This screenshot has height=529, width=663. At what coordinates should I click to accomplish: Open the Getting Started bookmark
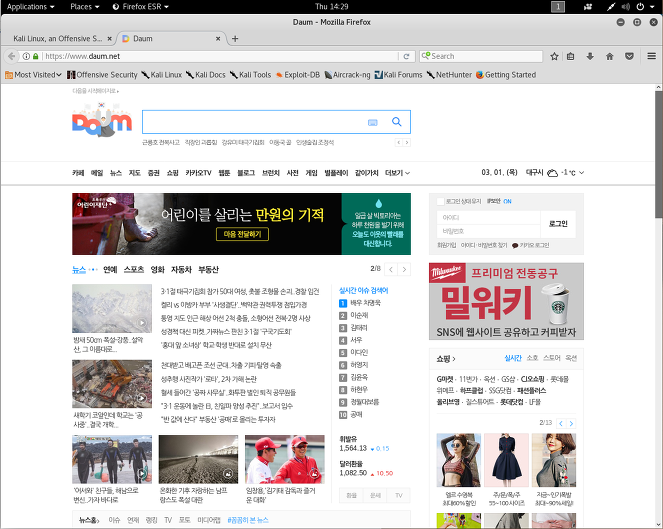tap(506, 75)
